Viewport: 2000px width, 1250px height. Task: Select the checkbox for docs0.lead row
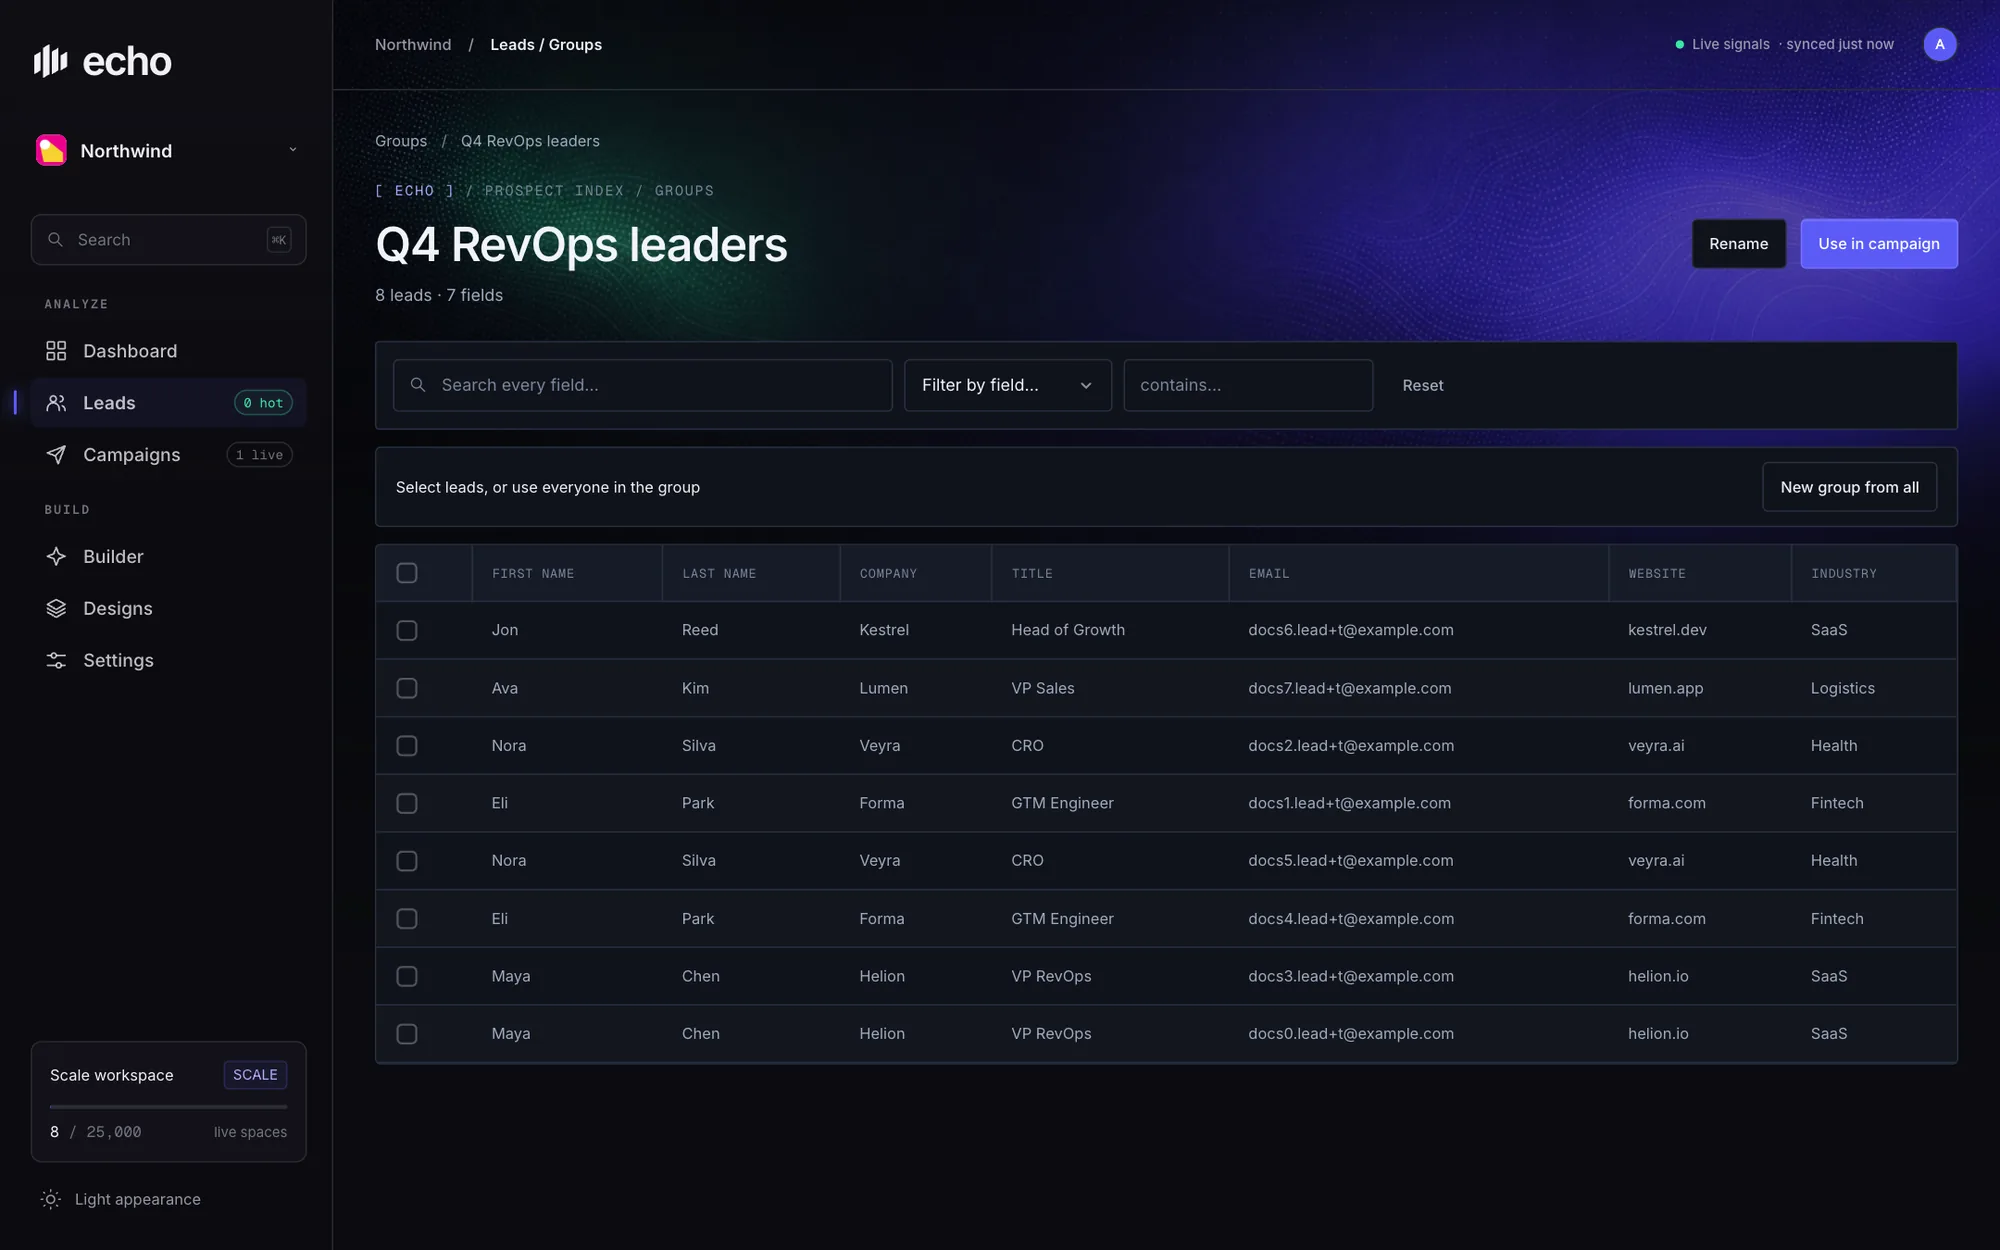point(407,1034)
